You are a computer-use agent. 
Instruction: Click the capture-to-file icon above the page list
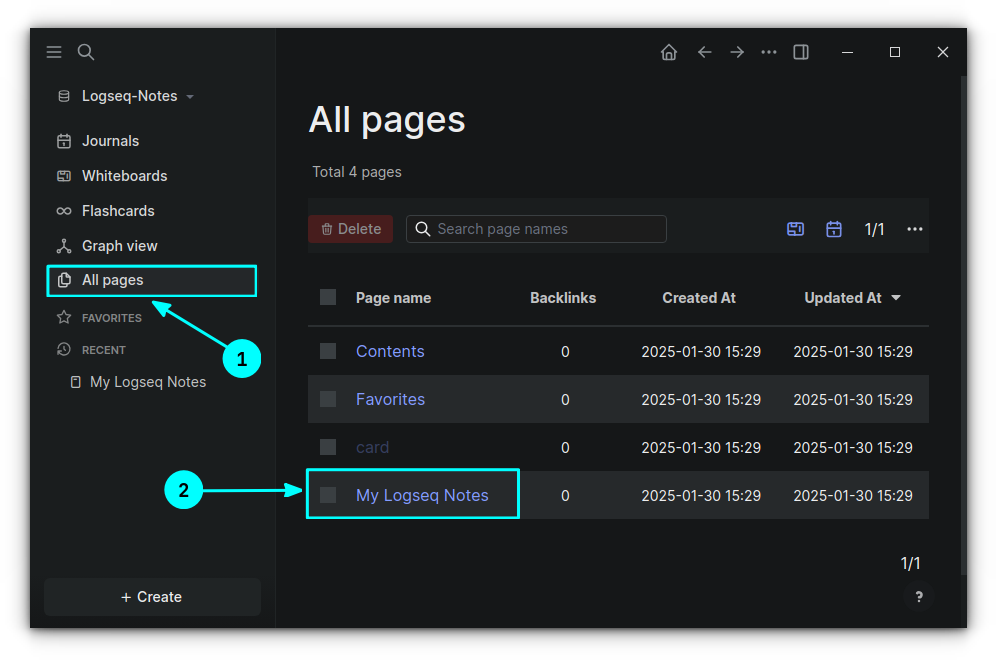tap(795, 228)
